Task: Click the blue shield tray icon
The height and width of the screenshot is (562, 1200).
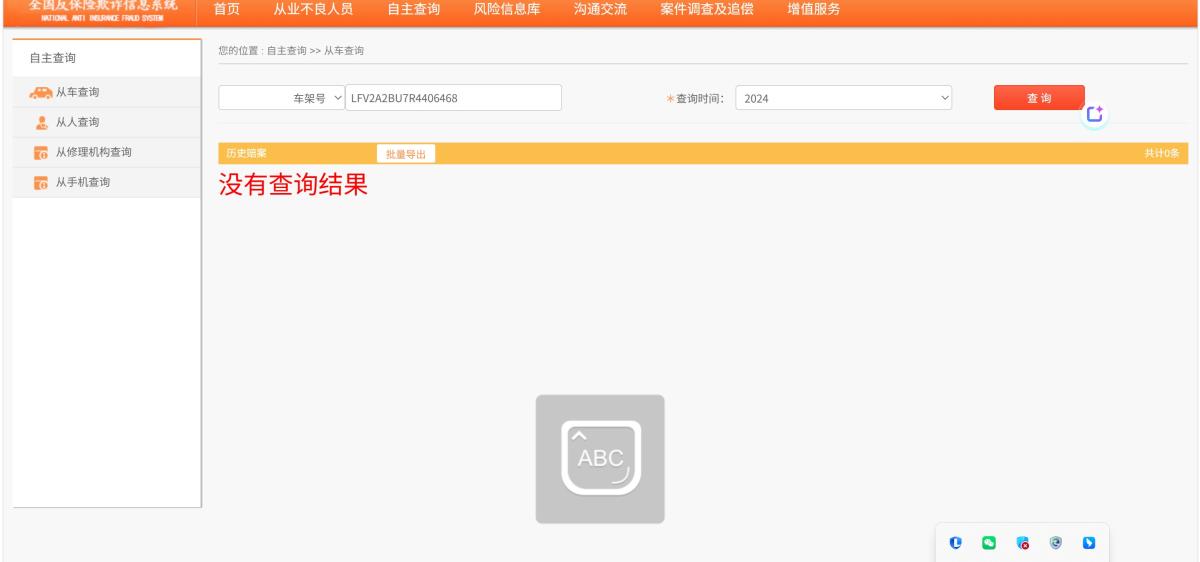Action: [x=955, y=543]
